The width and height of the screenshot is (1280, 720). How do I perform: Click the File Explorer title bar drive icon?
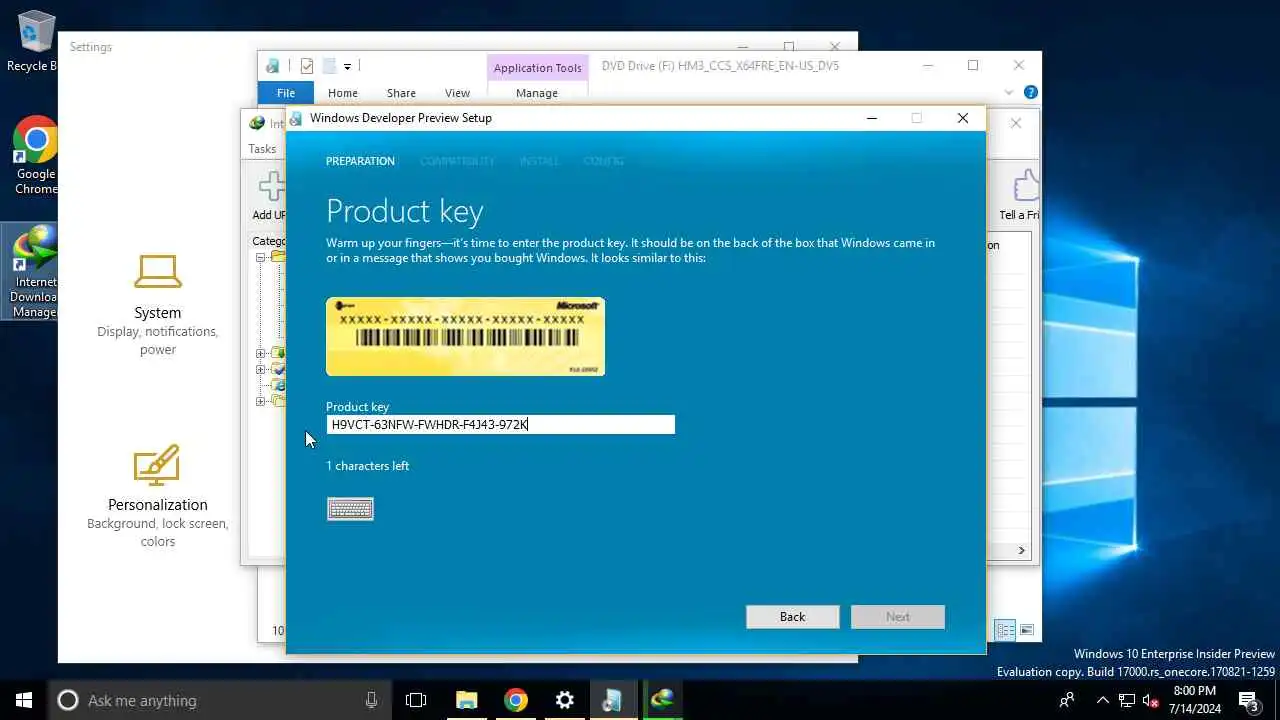pos(273,66)
